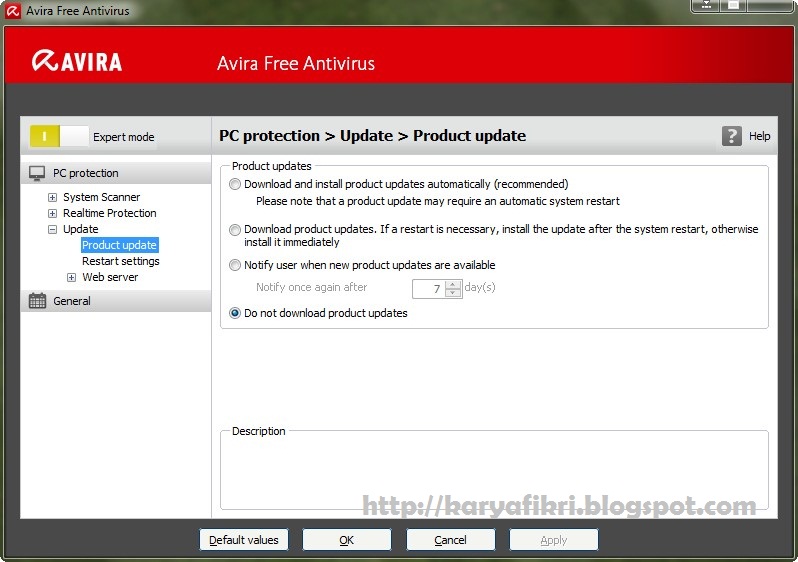Expand the Web server tree node
This screenshot has width=798, height=562.
click(72, 277)
